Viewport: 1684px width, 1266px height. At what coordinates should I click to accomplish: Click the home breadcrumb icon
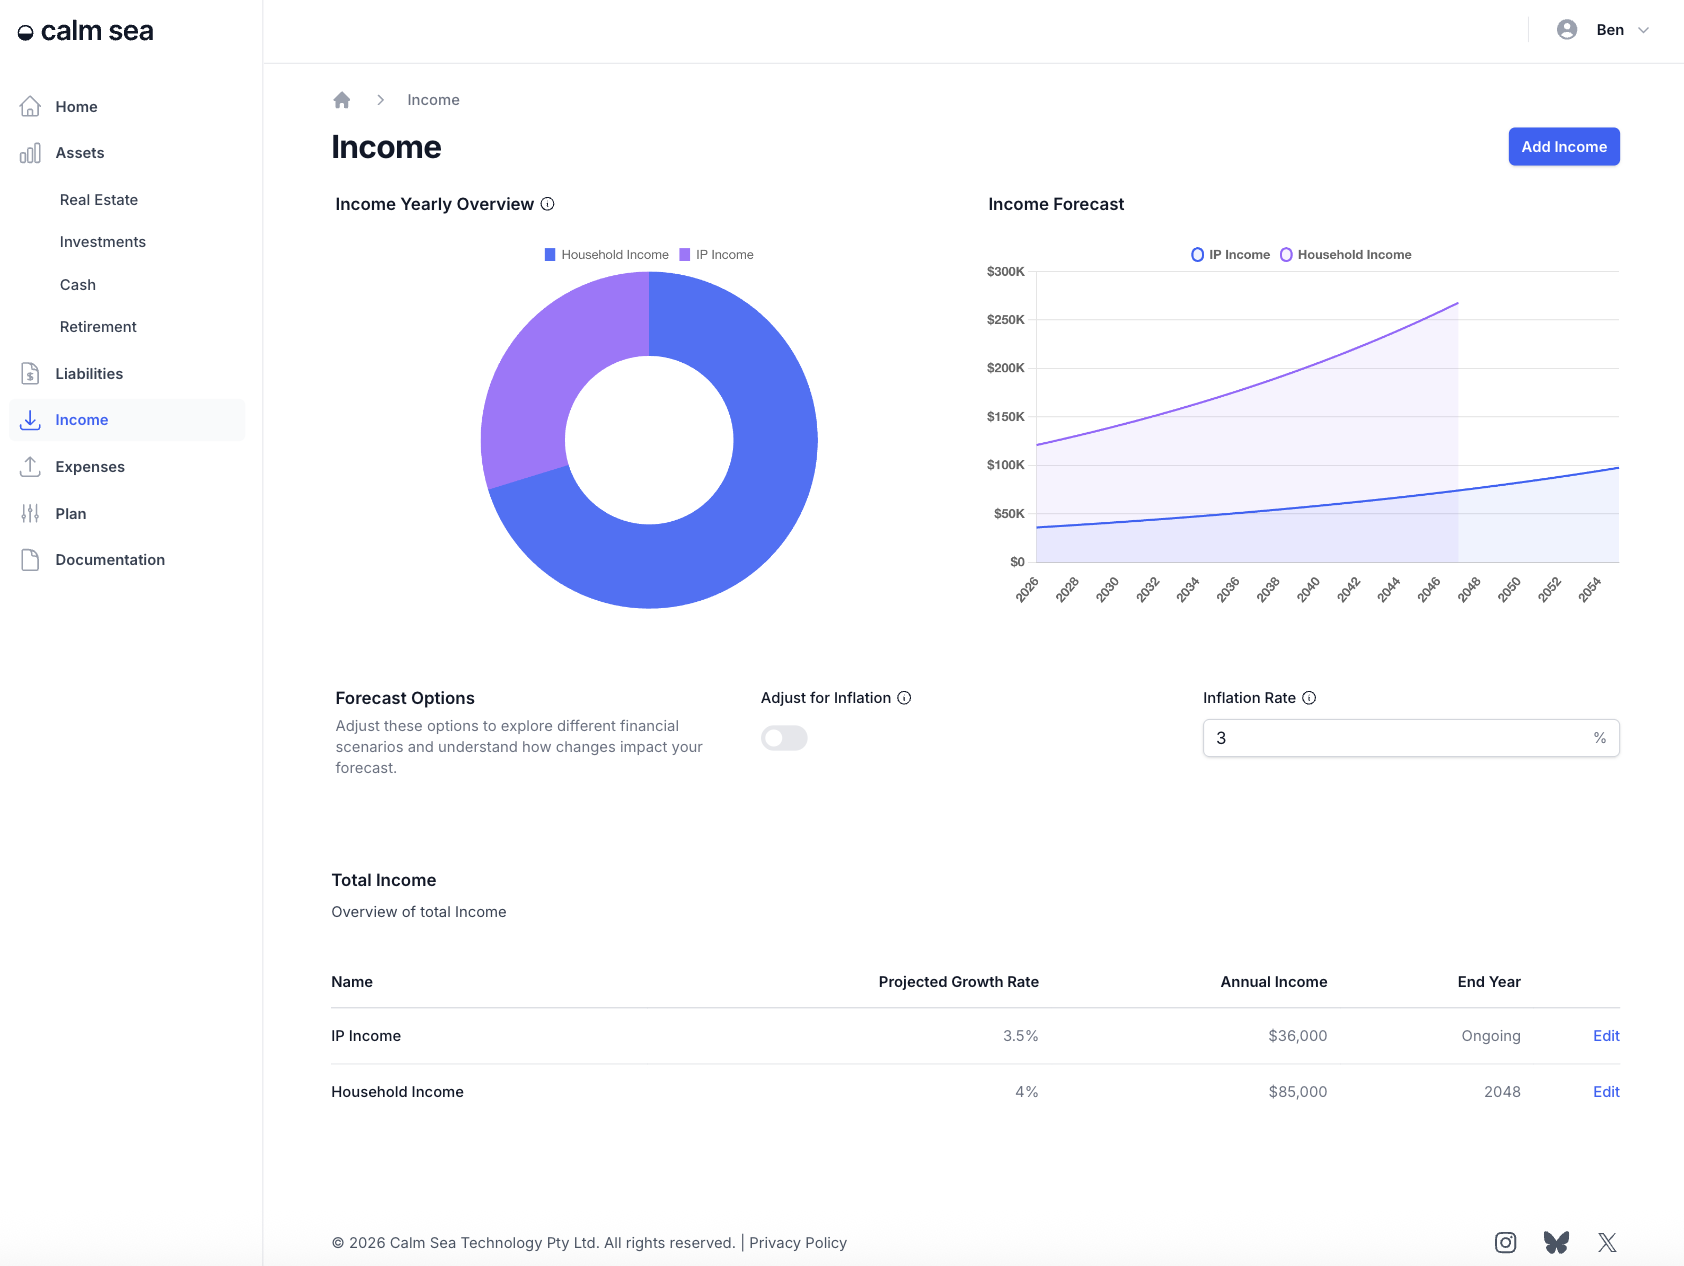[342, 100]
